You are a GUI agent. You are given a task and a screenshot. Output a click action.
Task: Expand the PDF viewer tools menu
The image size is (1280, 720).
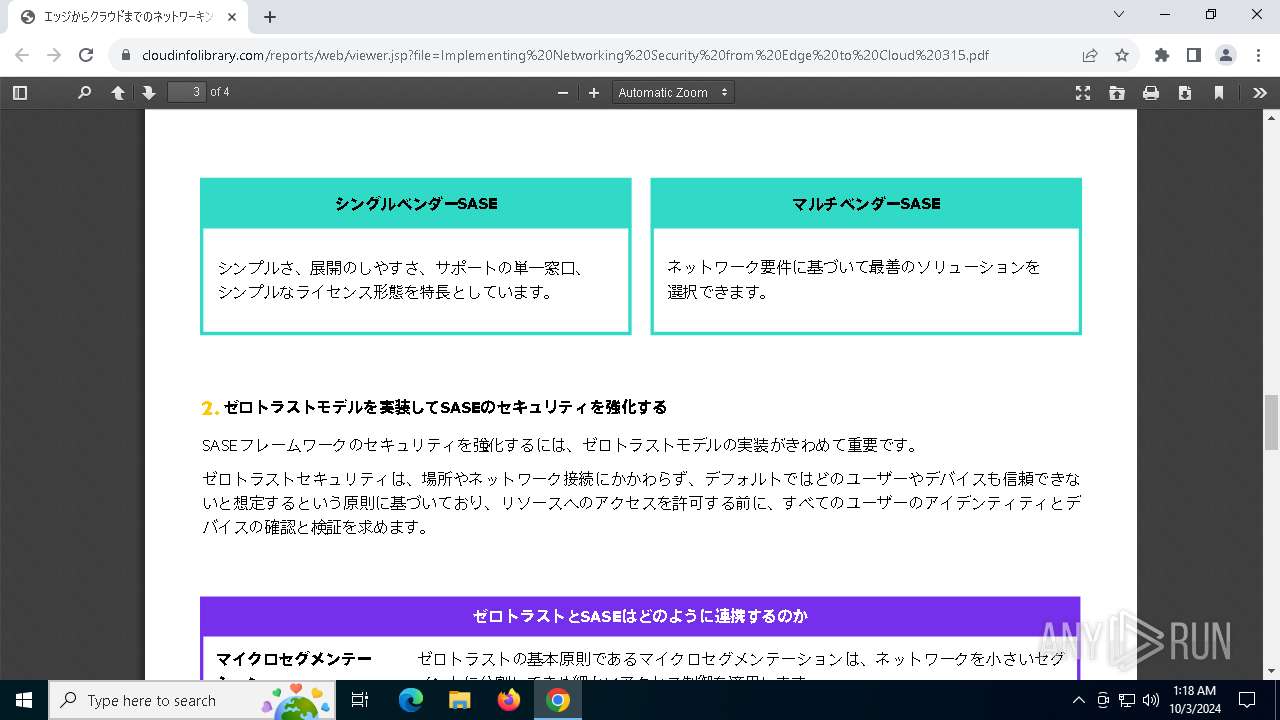pos(1260,92)
